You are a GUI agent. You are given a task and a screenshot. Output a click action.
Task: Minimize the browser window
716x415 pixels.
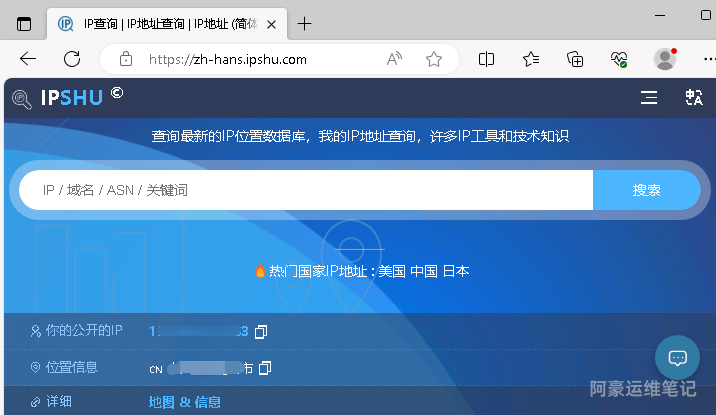click(660, 16)
